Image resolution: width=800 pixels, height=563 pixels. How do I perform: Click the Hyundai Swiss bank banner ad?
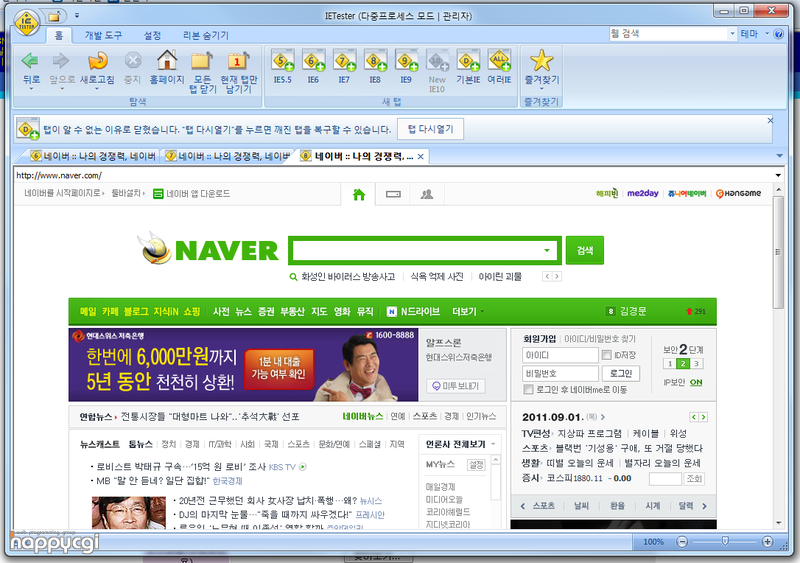[243, 364]
